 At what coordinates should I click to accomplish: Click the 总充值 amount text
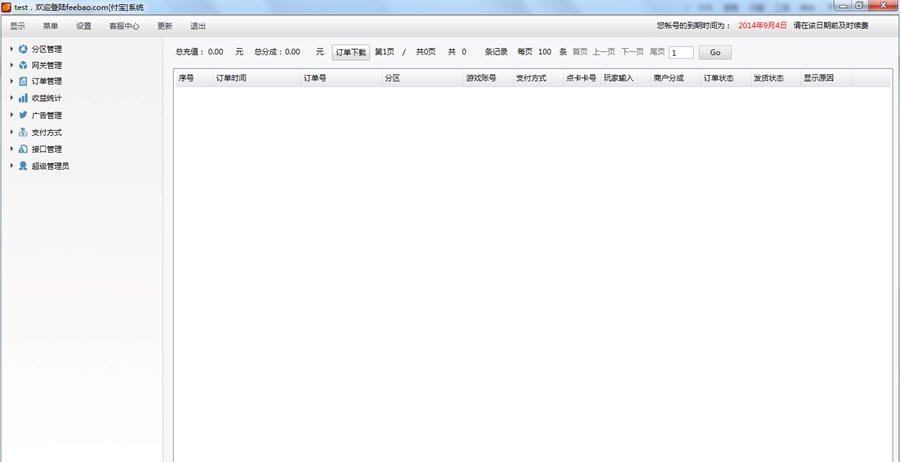(199, 52)
